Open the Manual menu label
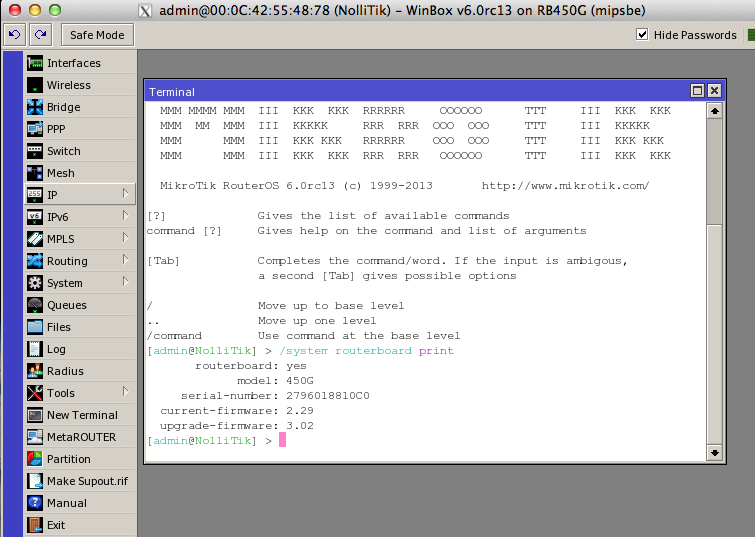 (x=66, y=503)
